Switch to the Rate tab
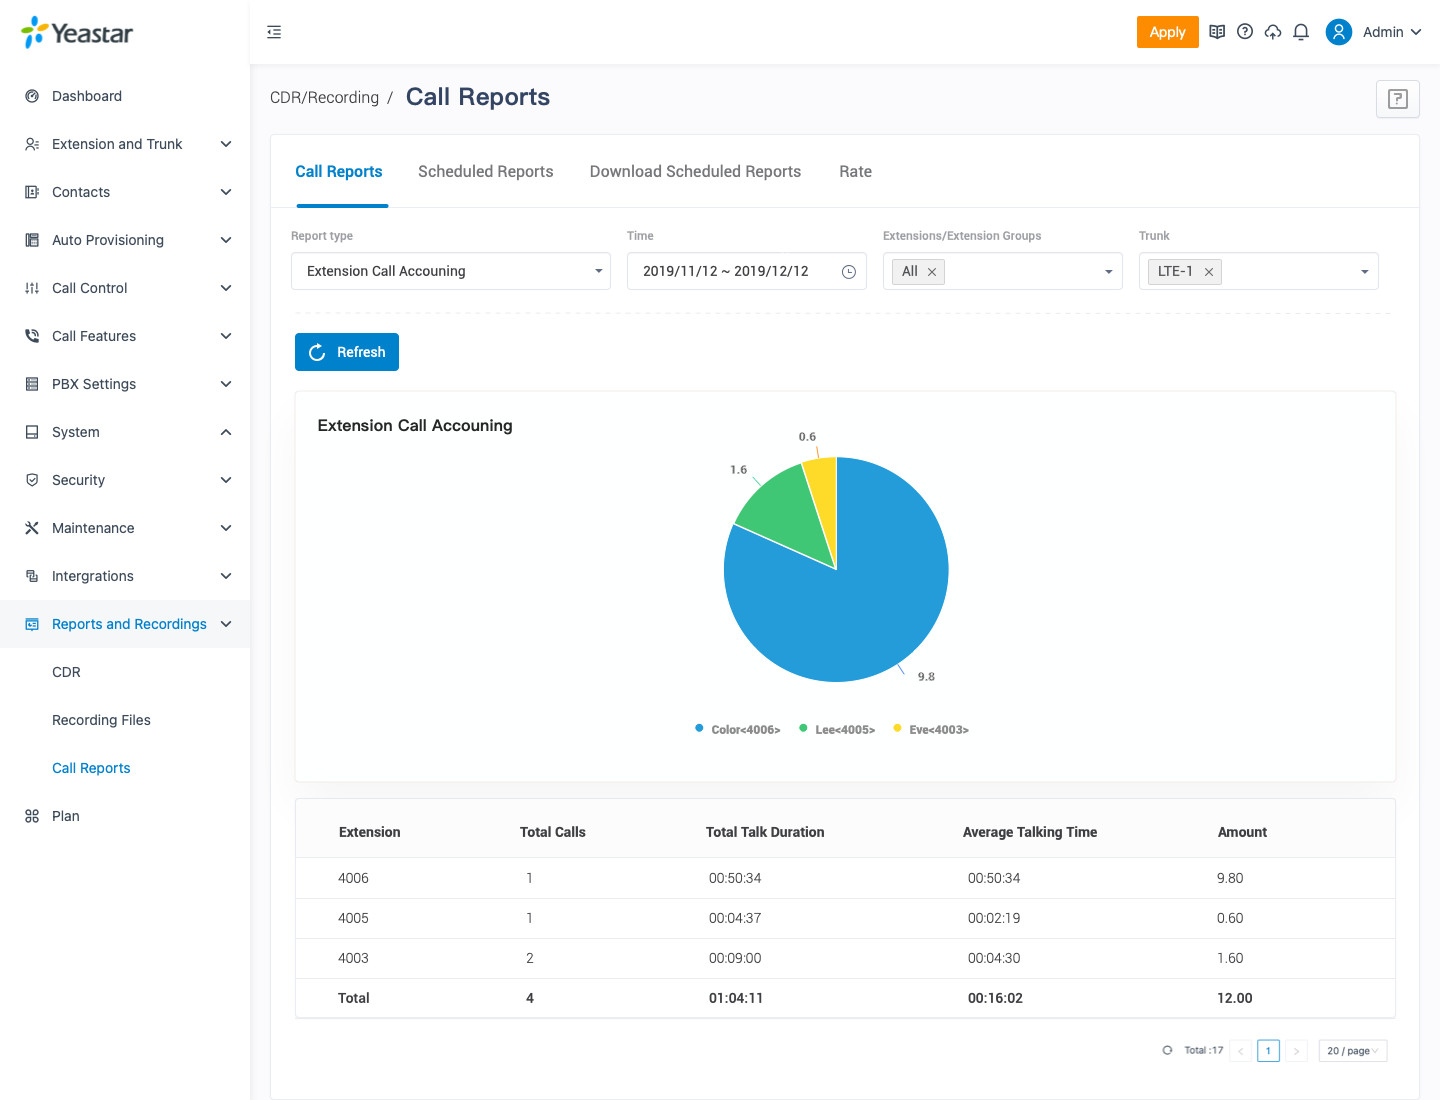1440x1100 pixels. (855, 172)
